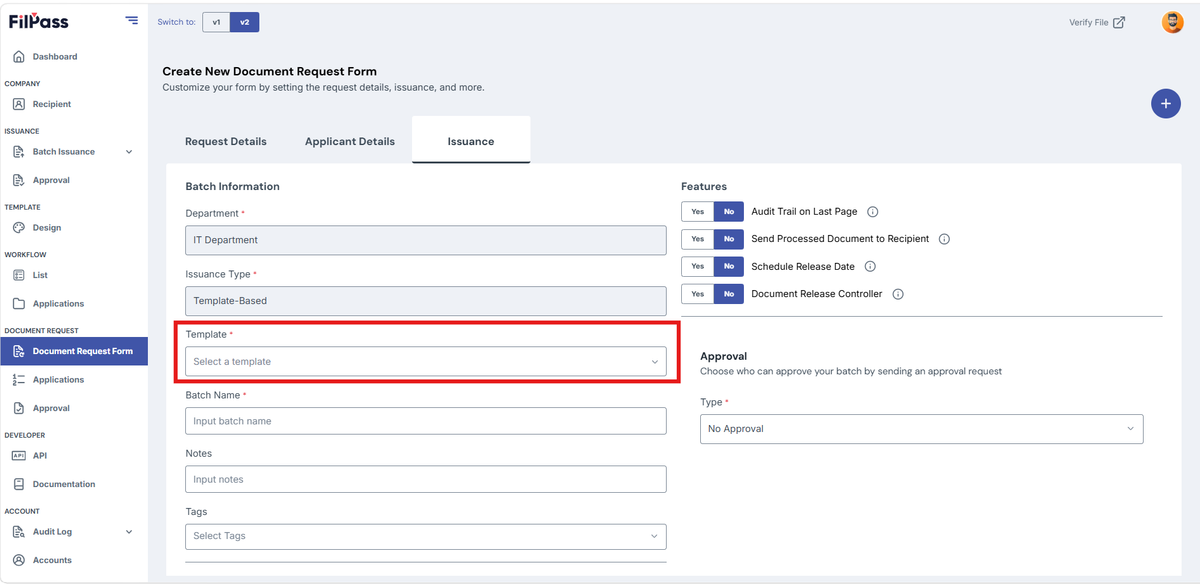Open the Select a template dropdown
1200x584 pixels.
pyautogui.click(x=426, y=362)
